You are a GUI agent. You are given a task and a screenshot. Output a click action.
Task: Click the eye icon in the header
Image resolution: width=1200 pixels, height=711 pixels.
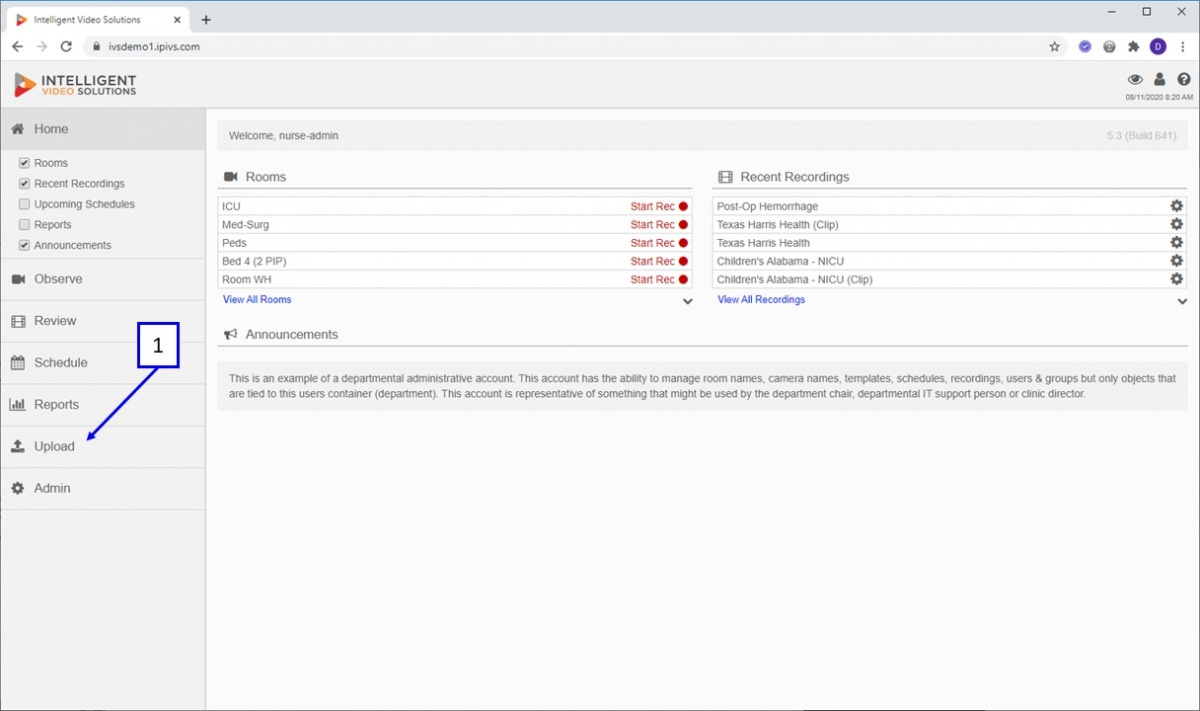pyautogui.click(x=1135, y=79)
